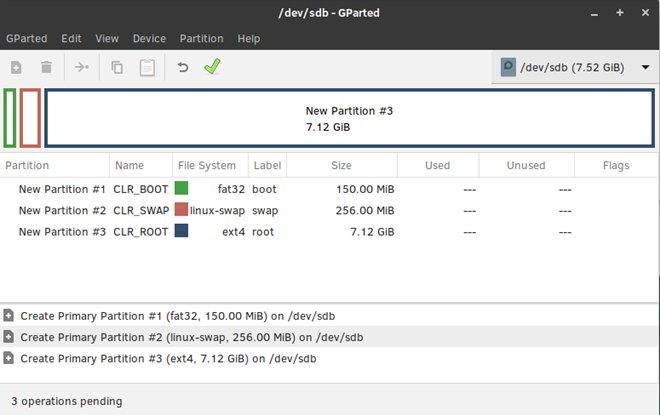This screenshot has height=415, width=660.
Task: Select the red swap partition bar
Action: (x=30, y=118)
